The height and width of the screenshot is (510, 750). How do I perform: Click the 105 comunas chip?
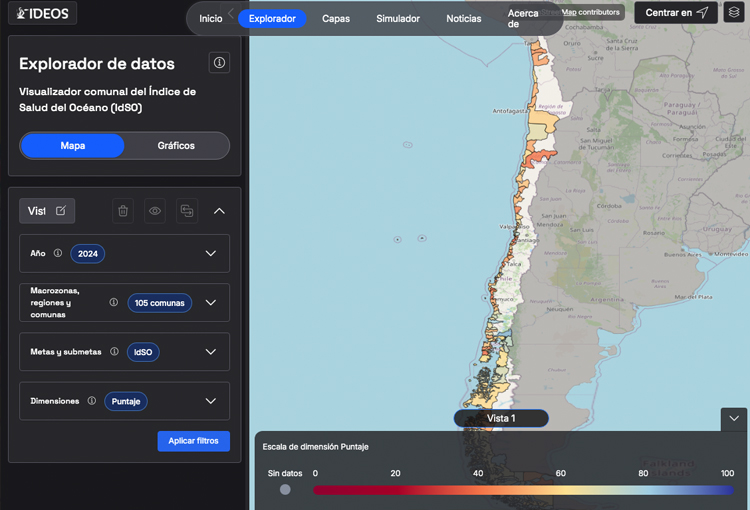160,303
